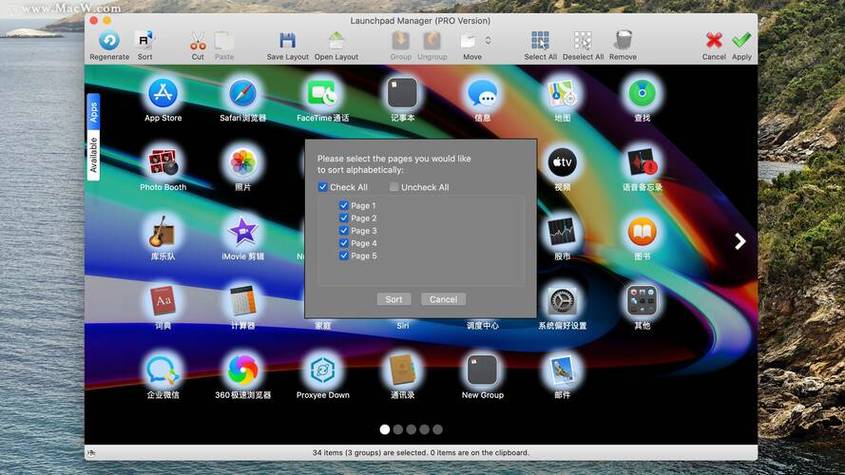The image size is (845, 475).
Task: Select the Photos app icon
Action: click(x=243, y=162)
